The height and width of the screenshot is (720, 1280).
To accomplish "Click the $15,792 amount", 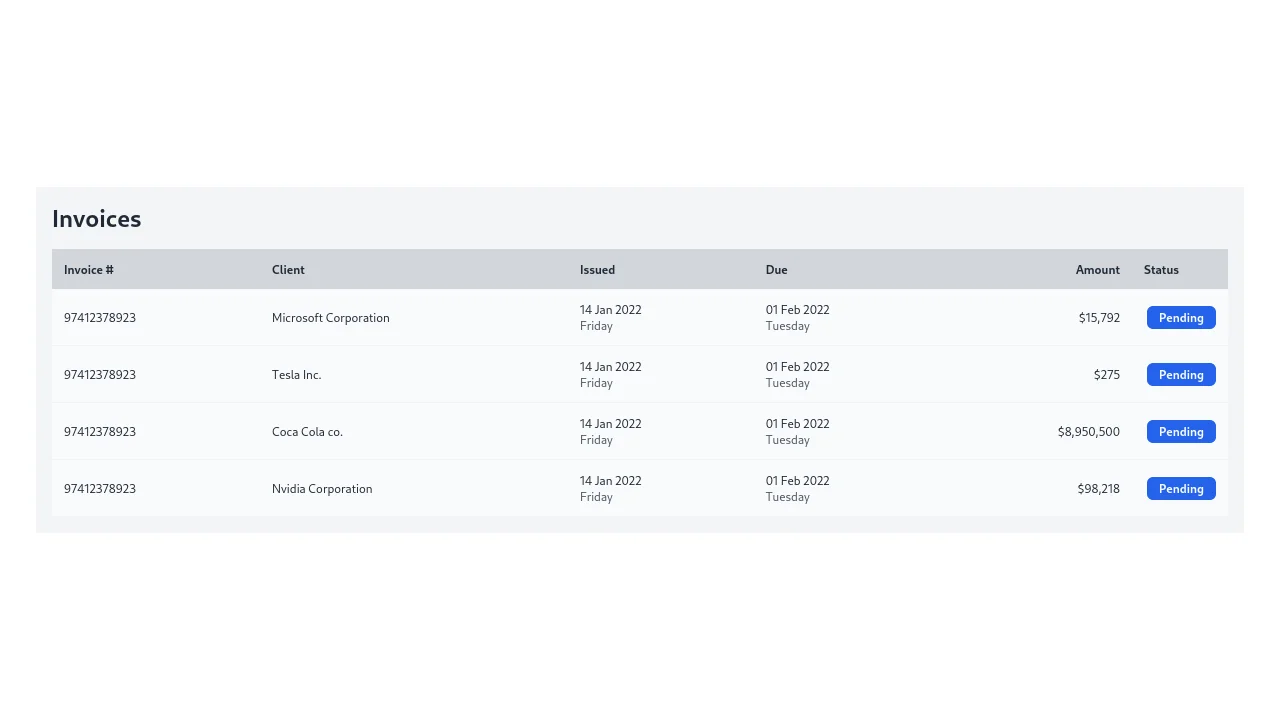I will 1099,318.
